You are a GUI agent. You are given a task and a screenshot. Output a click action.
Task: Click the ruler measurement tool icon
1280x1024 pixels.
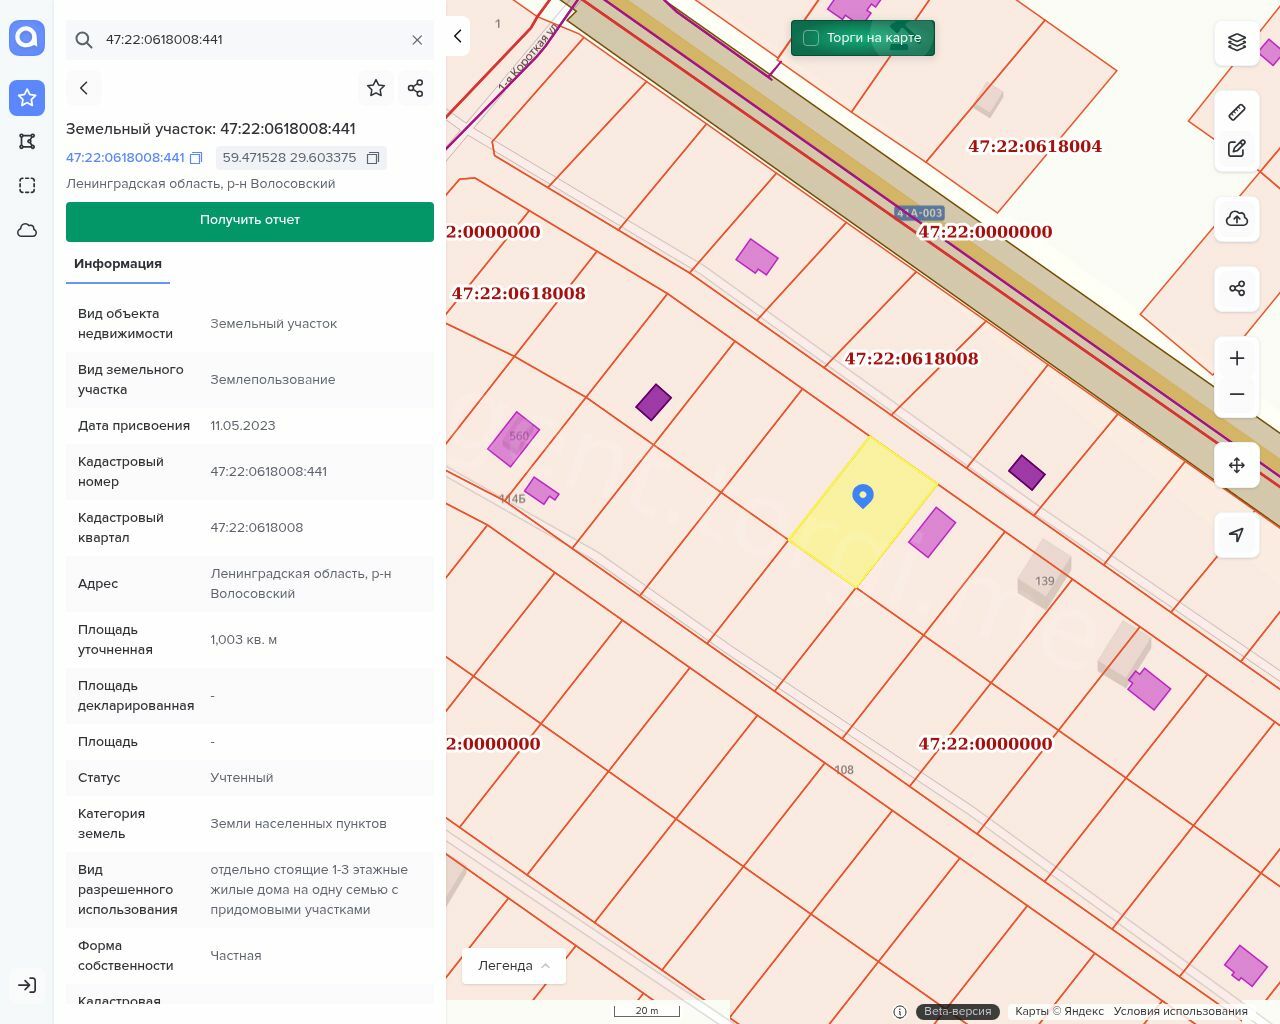click(1237, 112)
